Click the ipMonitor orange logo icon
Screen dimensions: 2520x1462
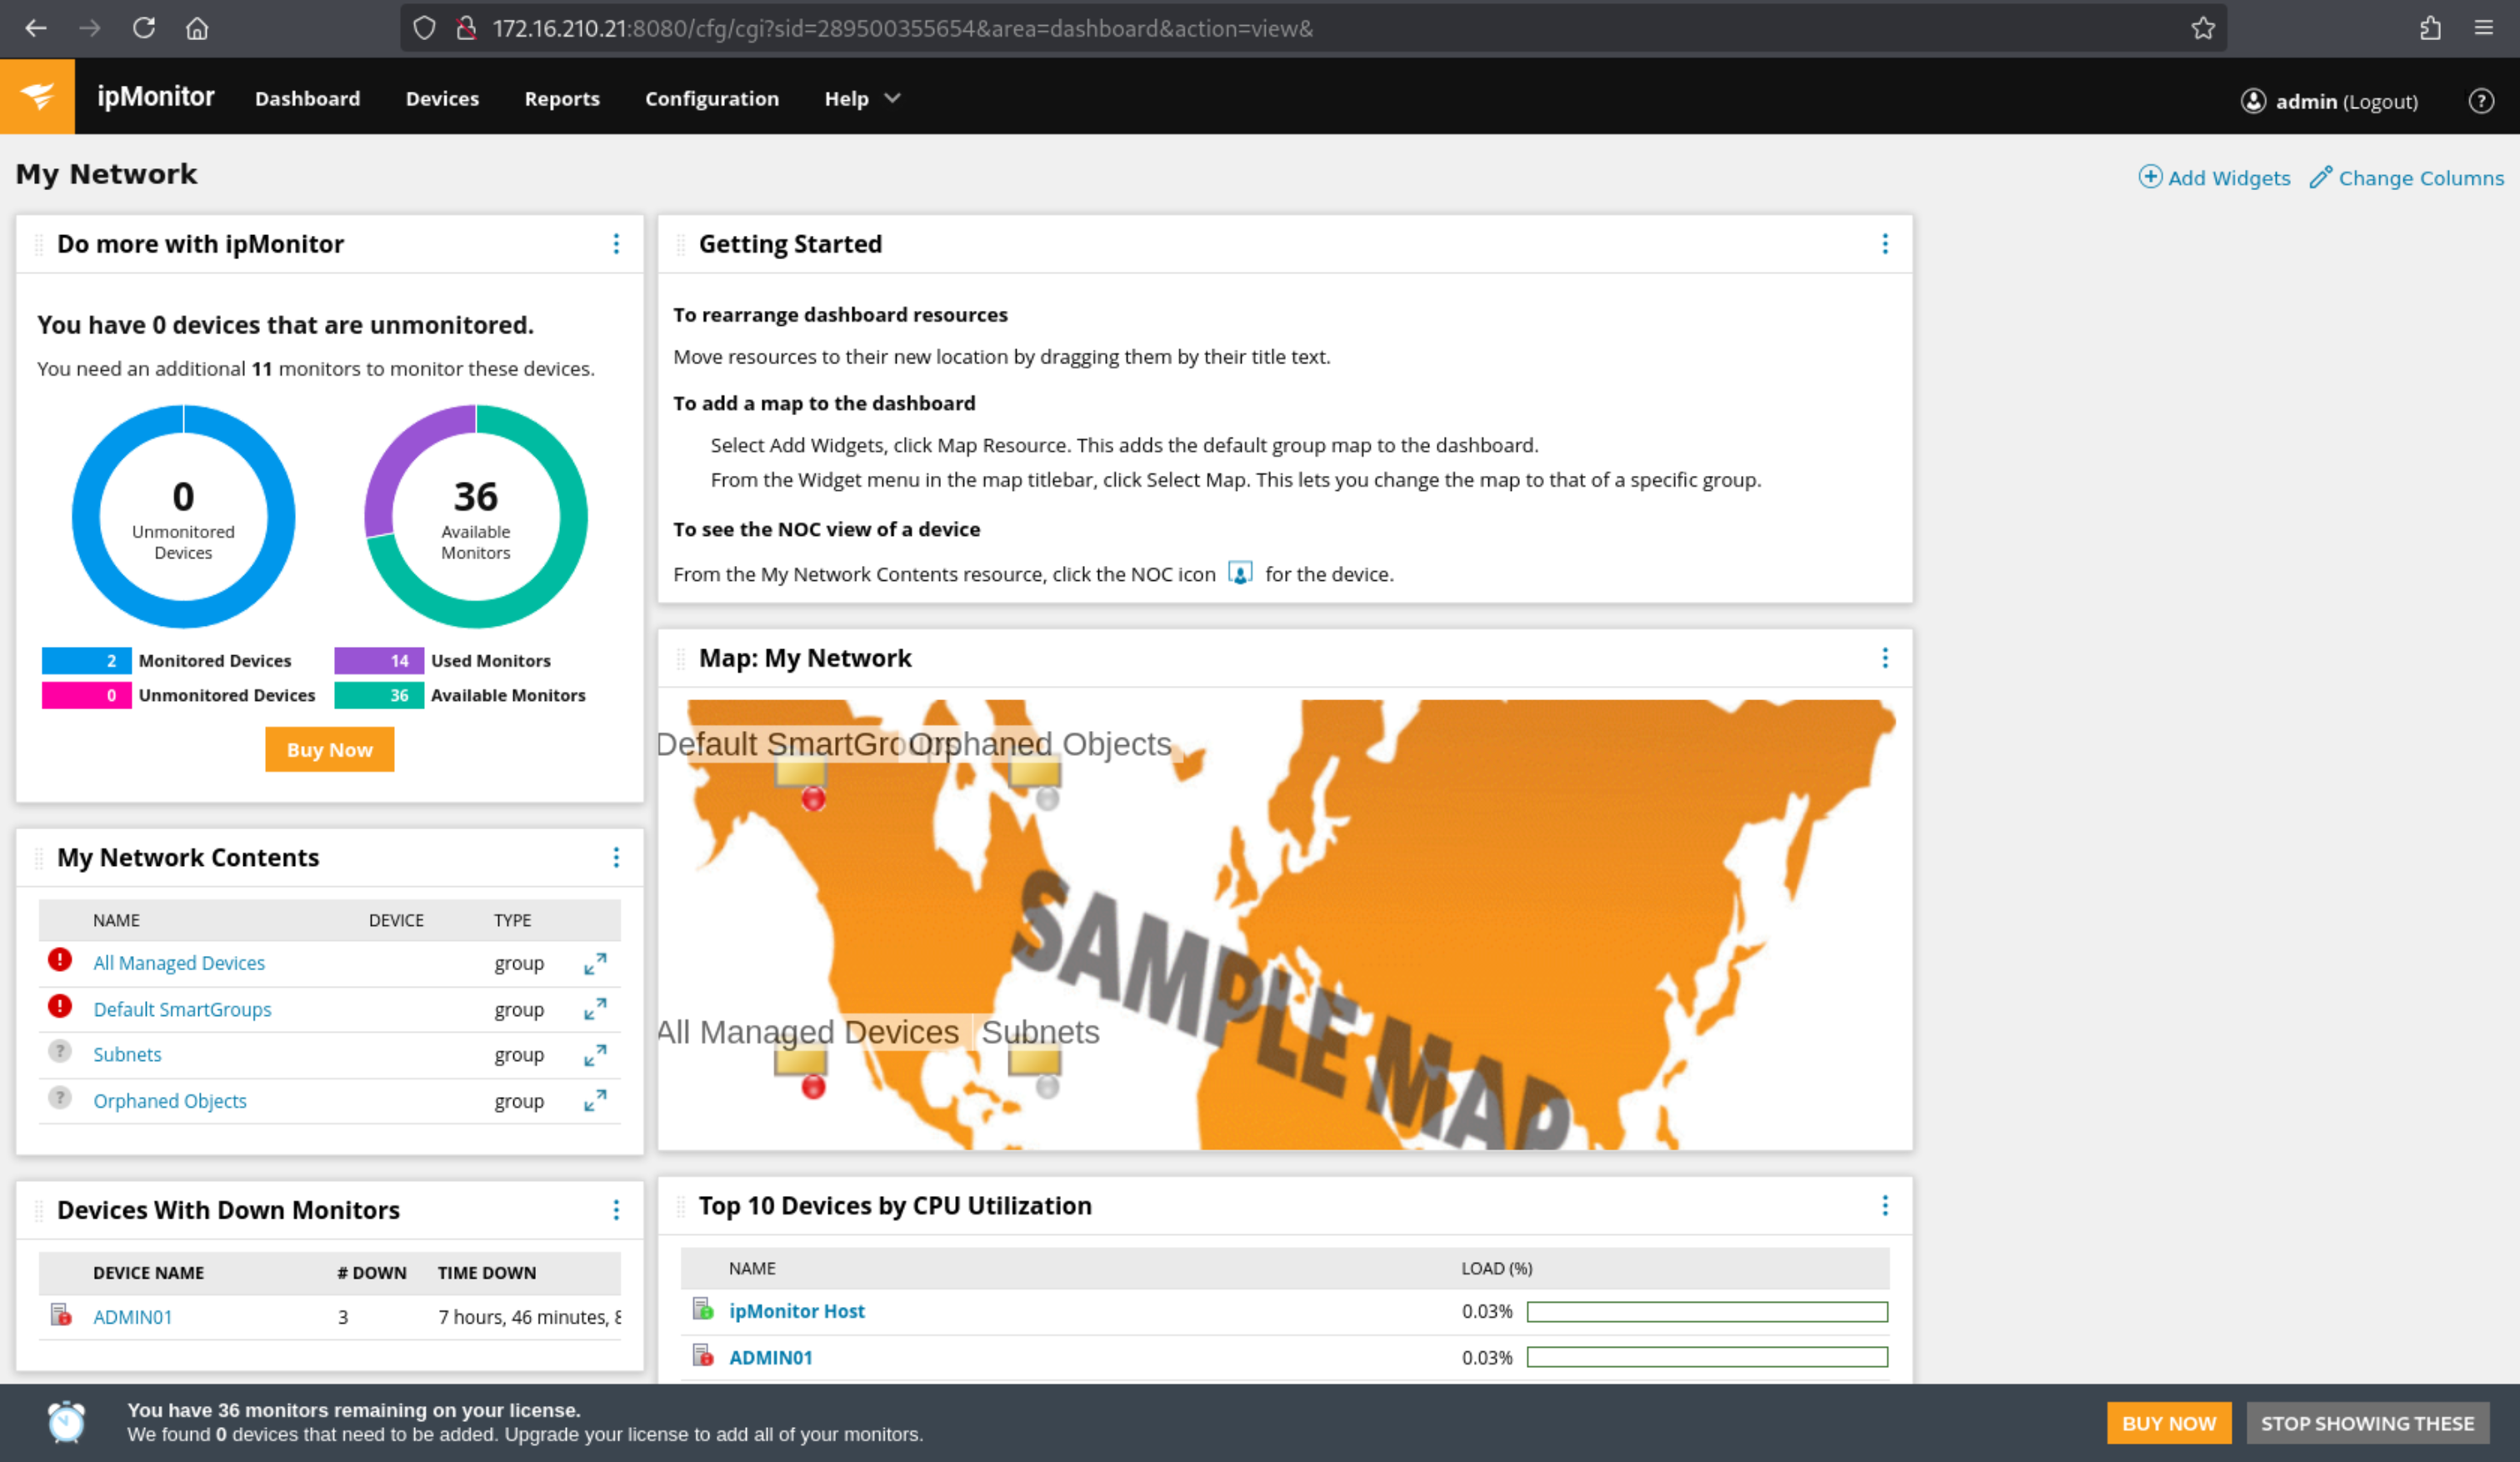pyautogui.click(x=37, y=97)
